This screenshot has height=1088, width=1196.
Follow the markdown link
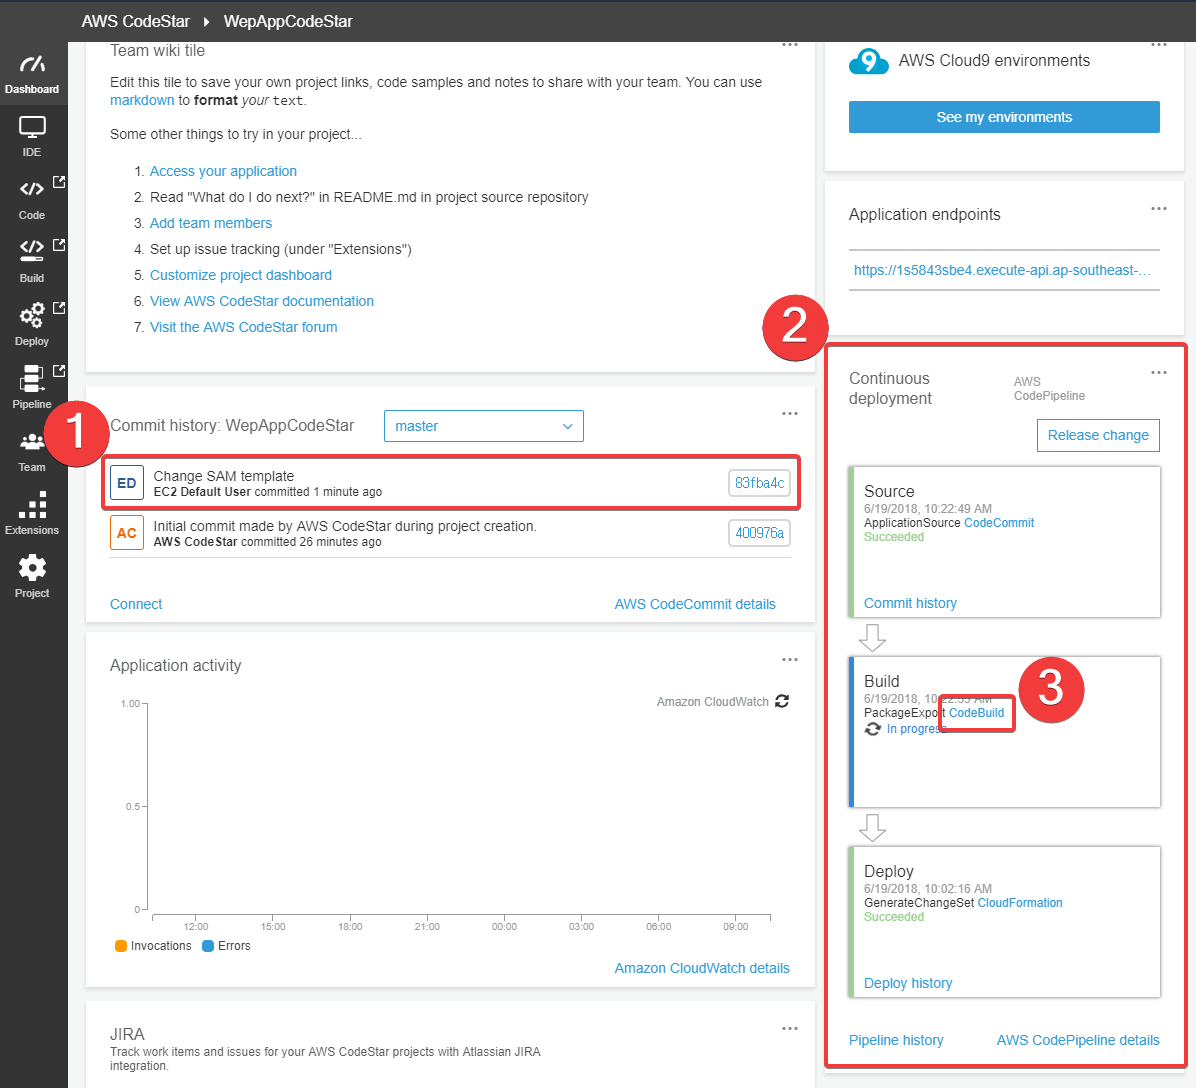[142, 101]
